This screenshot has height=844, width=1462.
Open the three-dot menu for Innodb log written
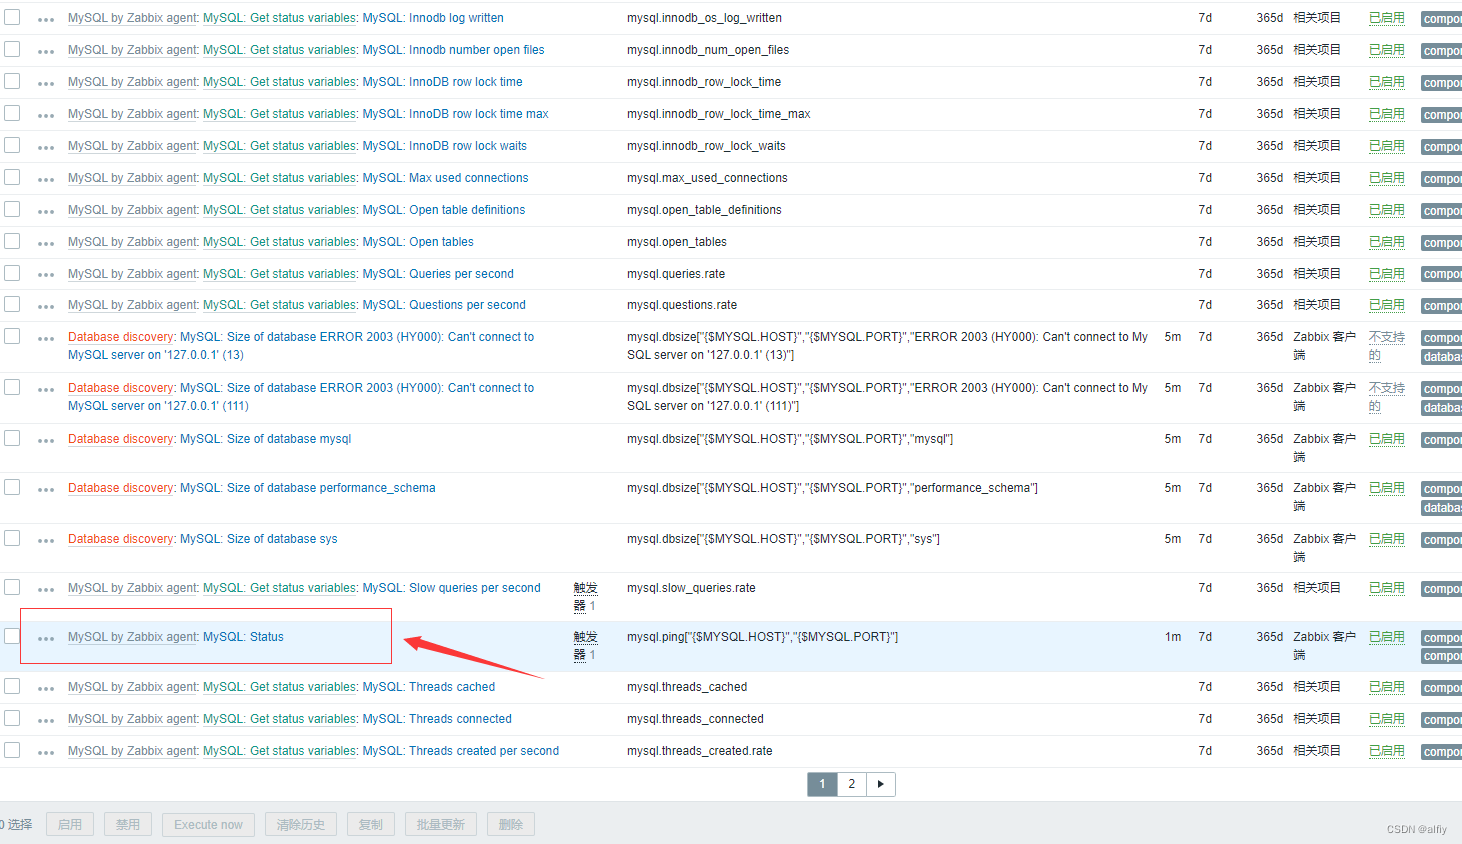point(46,20)
